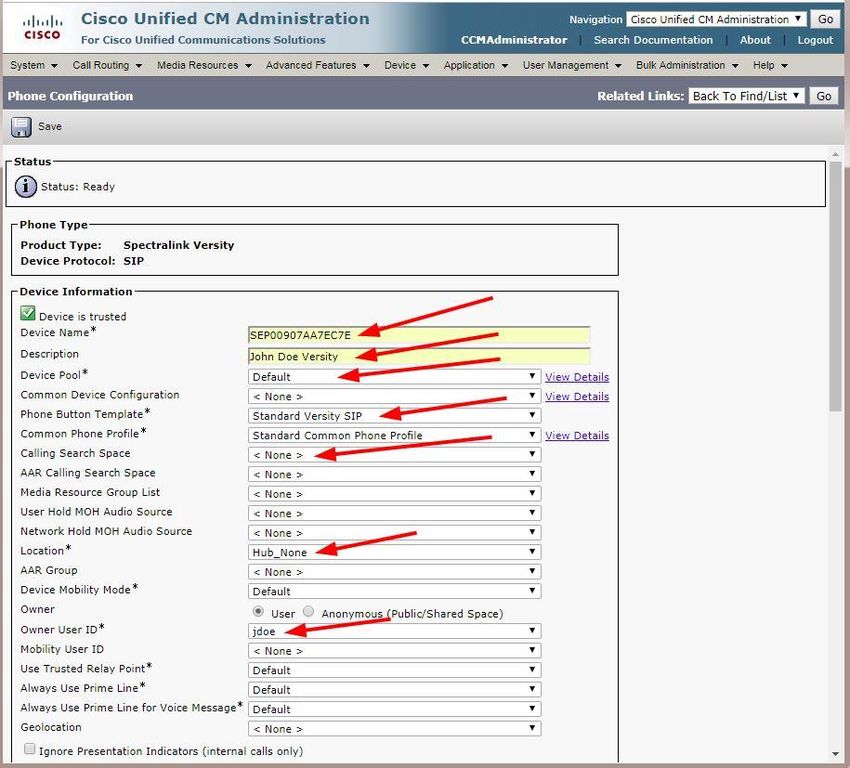
Task: Open the Device Pool dropdown
Action: coord(394,377)
